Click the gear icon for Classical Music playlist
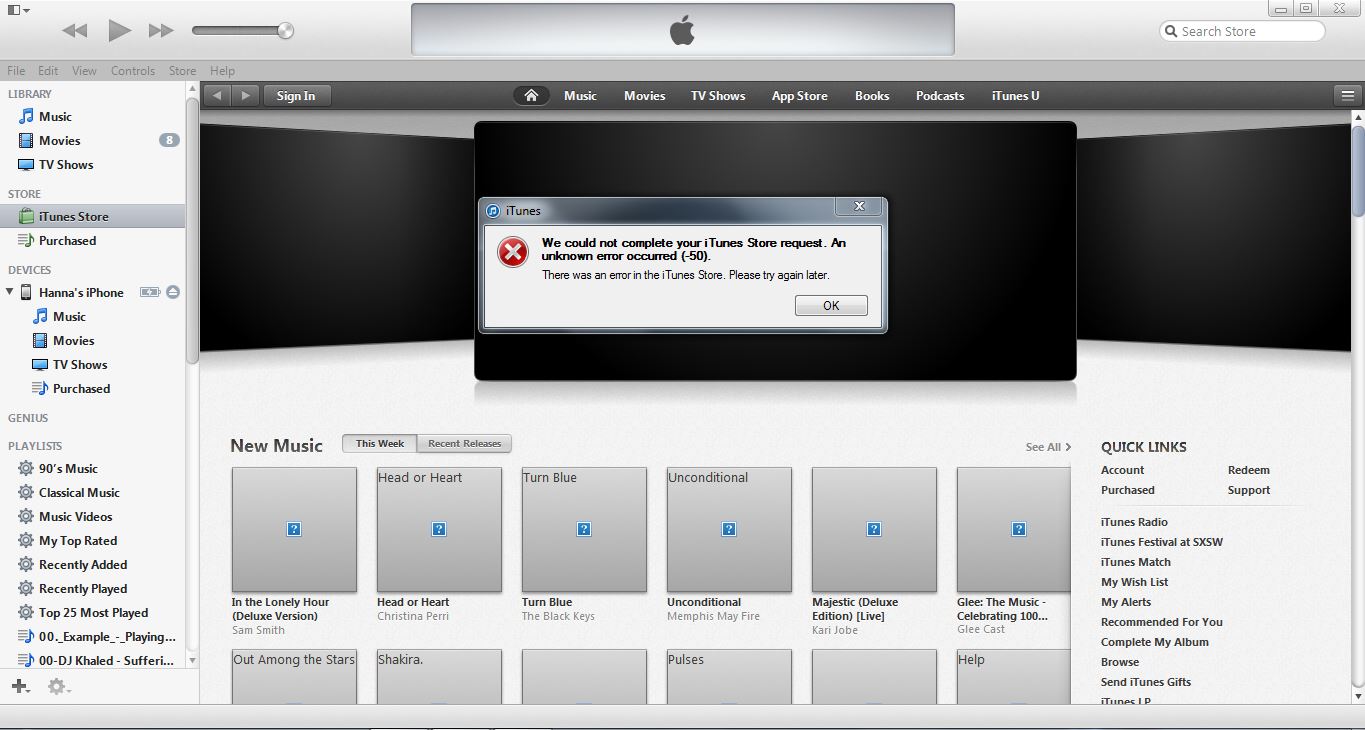This screenshot has width=1365, height=730. (x=26, y=493)
